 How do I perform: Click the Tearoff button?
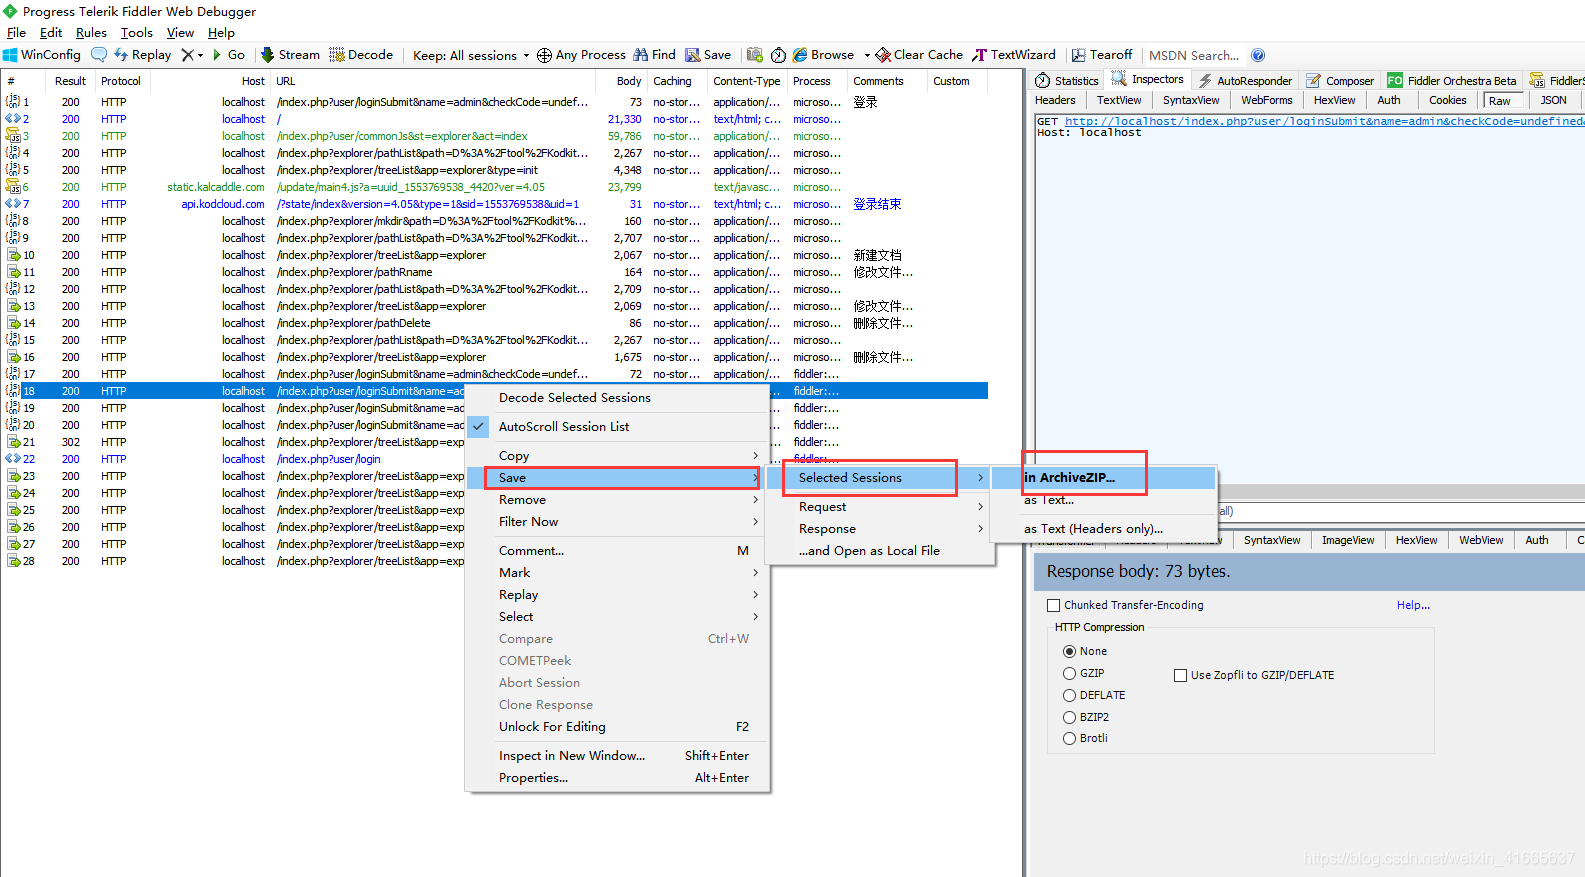(x=1102, y=55)
